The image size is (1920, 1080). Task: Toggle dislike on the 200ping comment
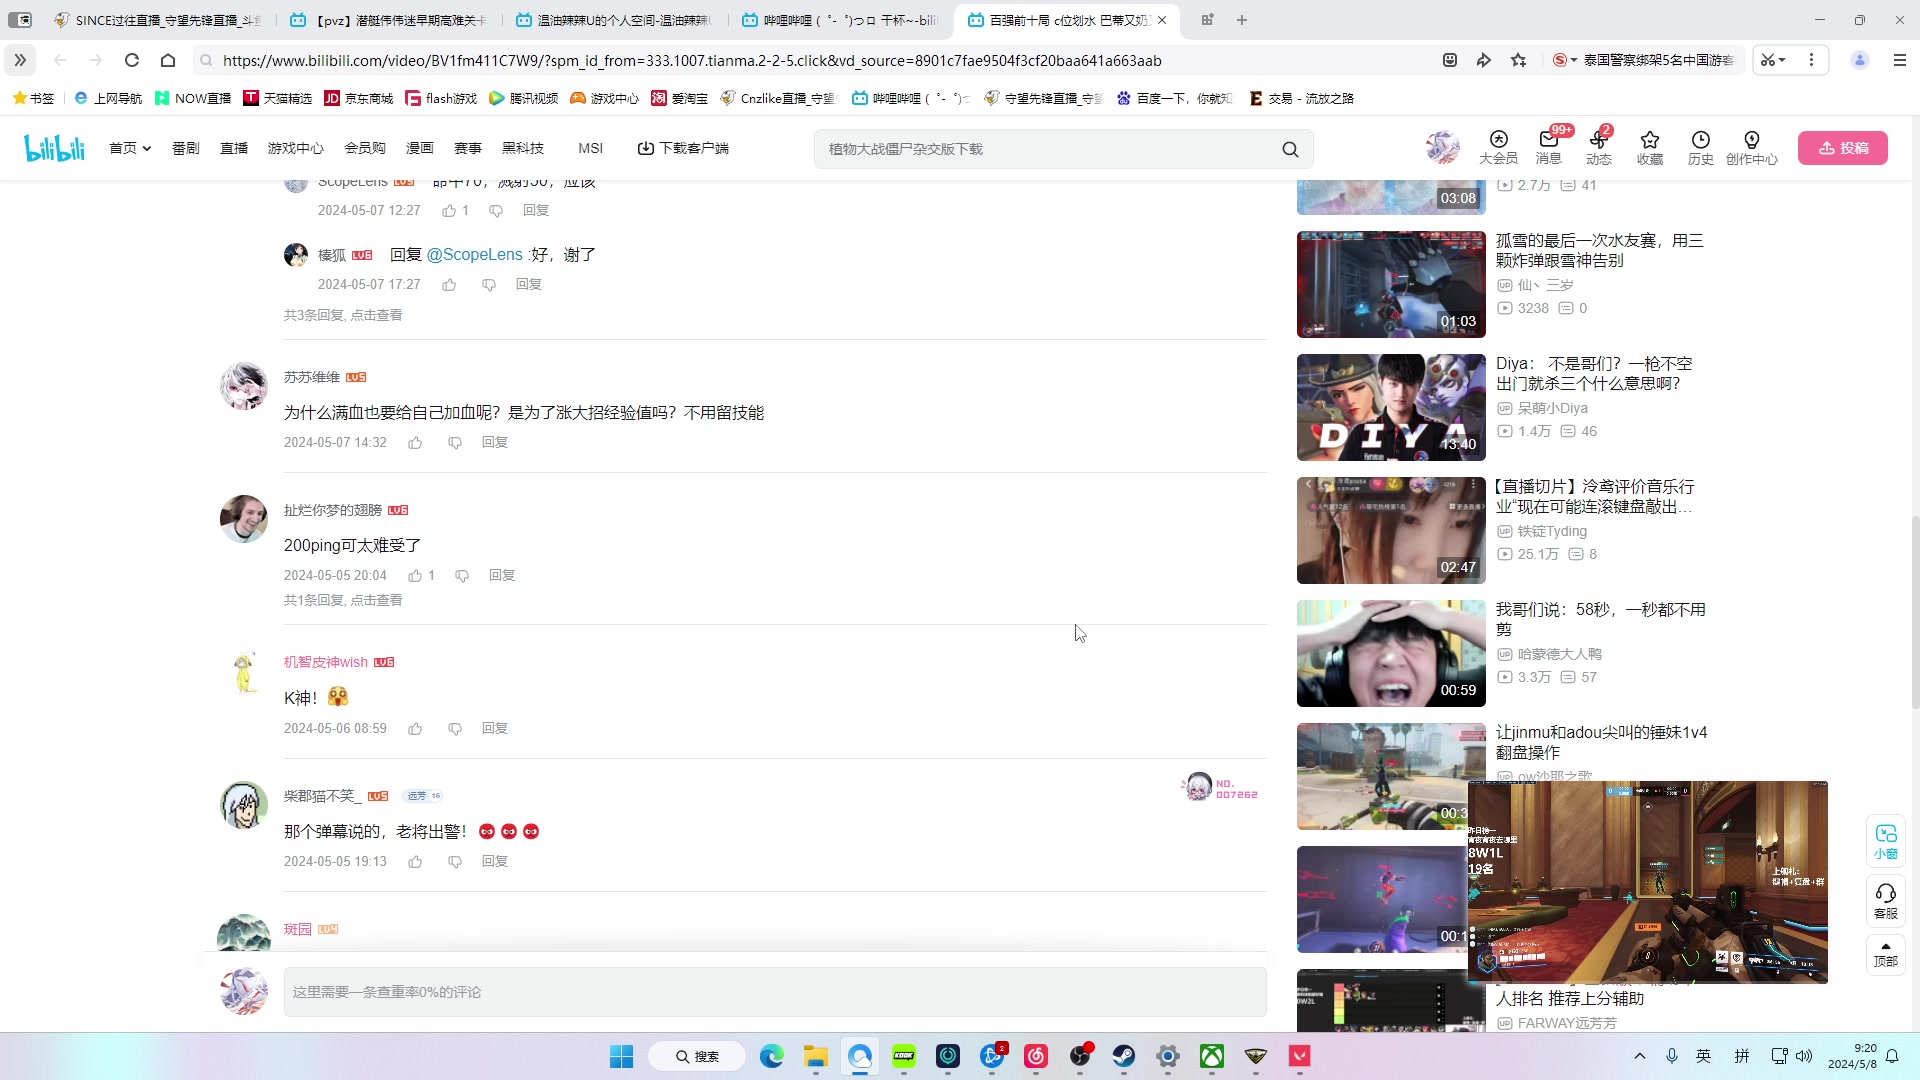coord(461,575)
